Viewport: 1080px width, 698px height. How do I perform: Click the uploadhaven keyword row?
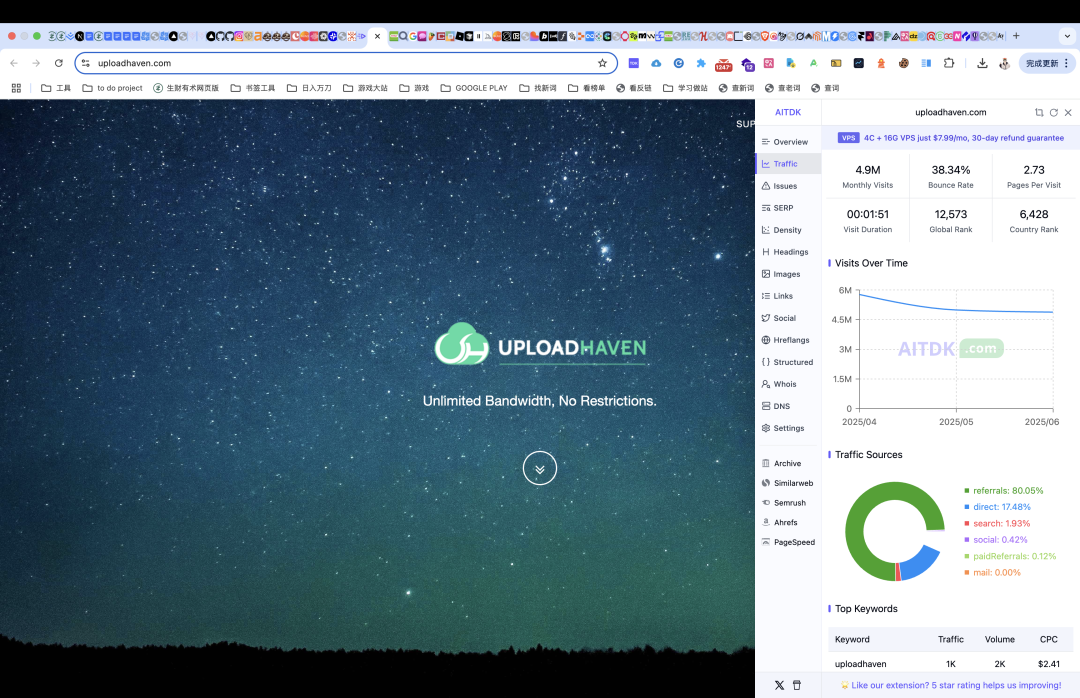951,664
